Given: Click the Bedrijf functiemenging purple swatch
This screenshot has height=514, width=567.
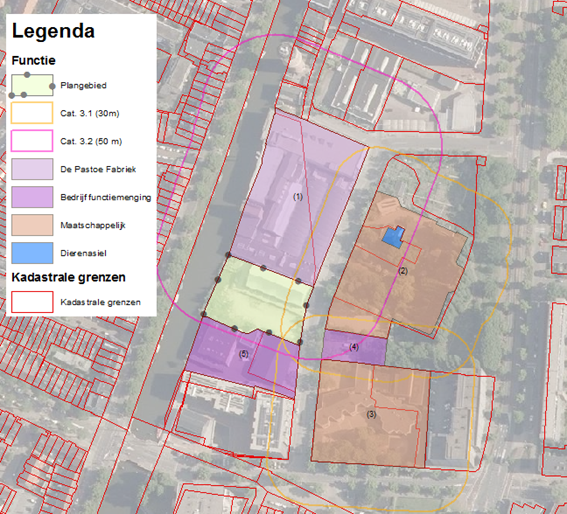Looking at the screenshot, I should pos(32,197).
